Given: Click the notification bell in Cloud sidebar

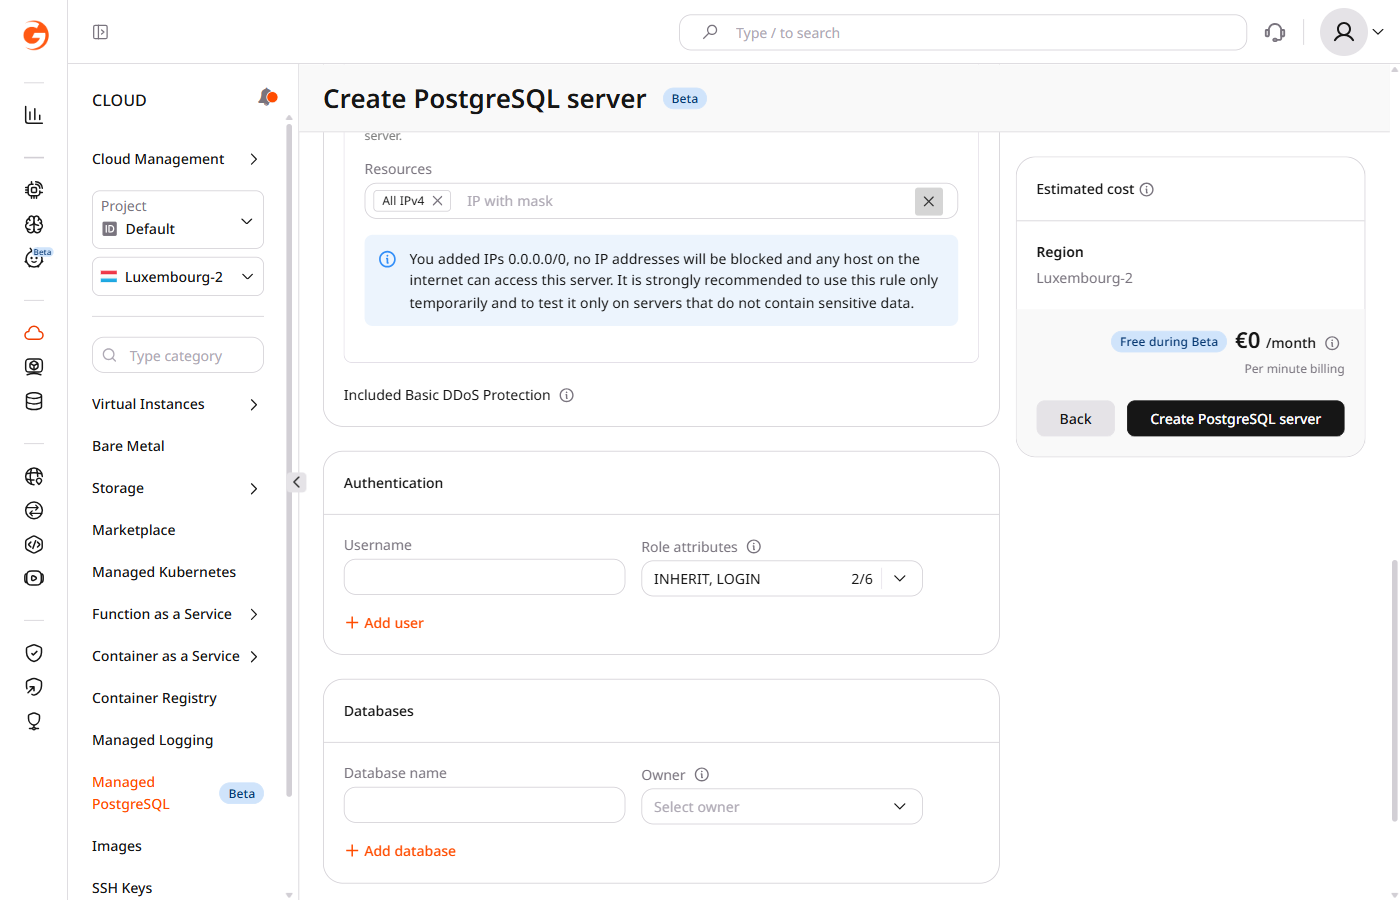Looking at the screenshot, I should coord(267,97).
